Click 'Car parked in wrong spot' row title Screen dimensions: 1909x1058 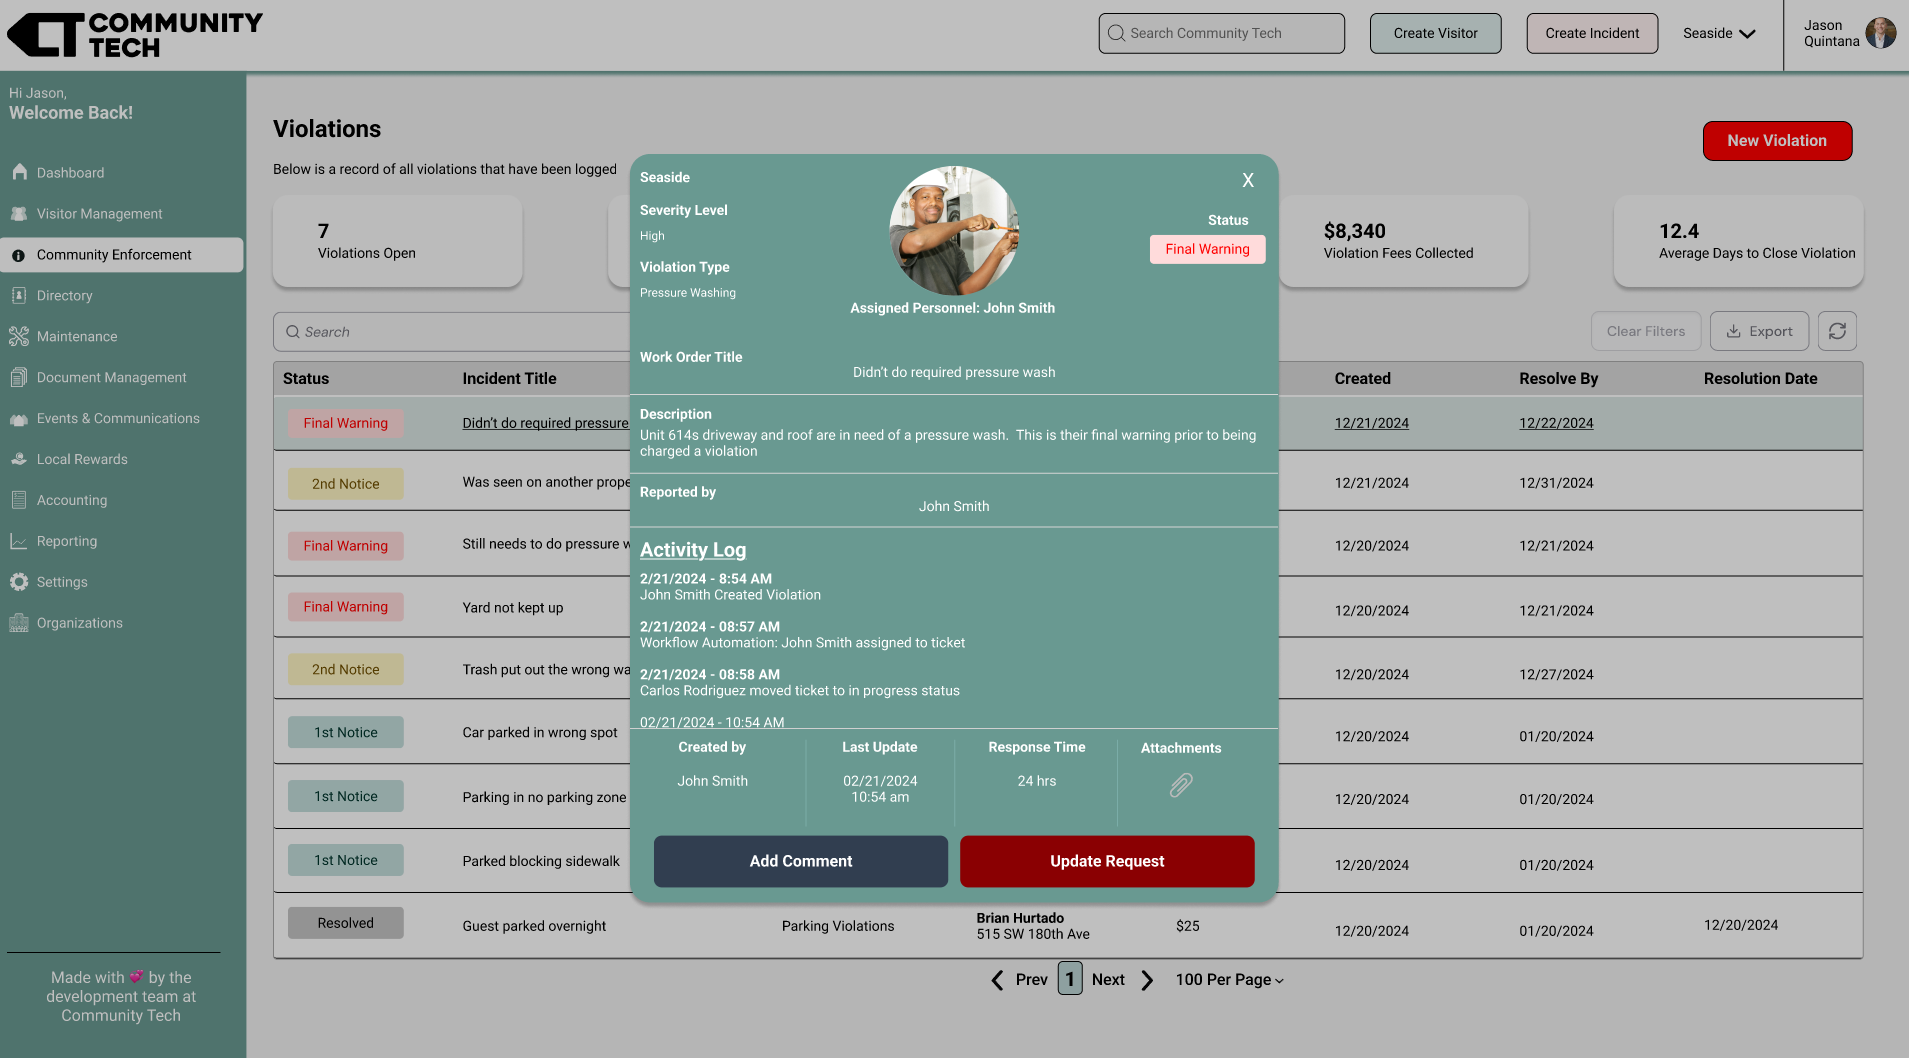(540, 732)
